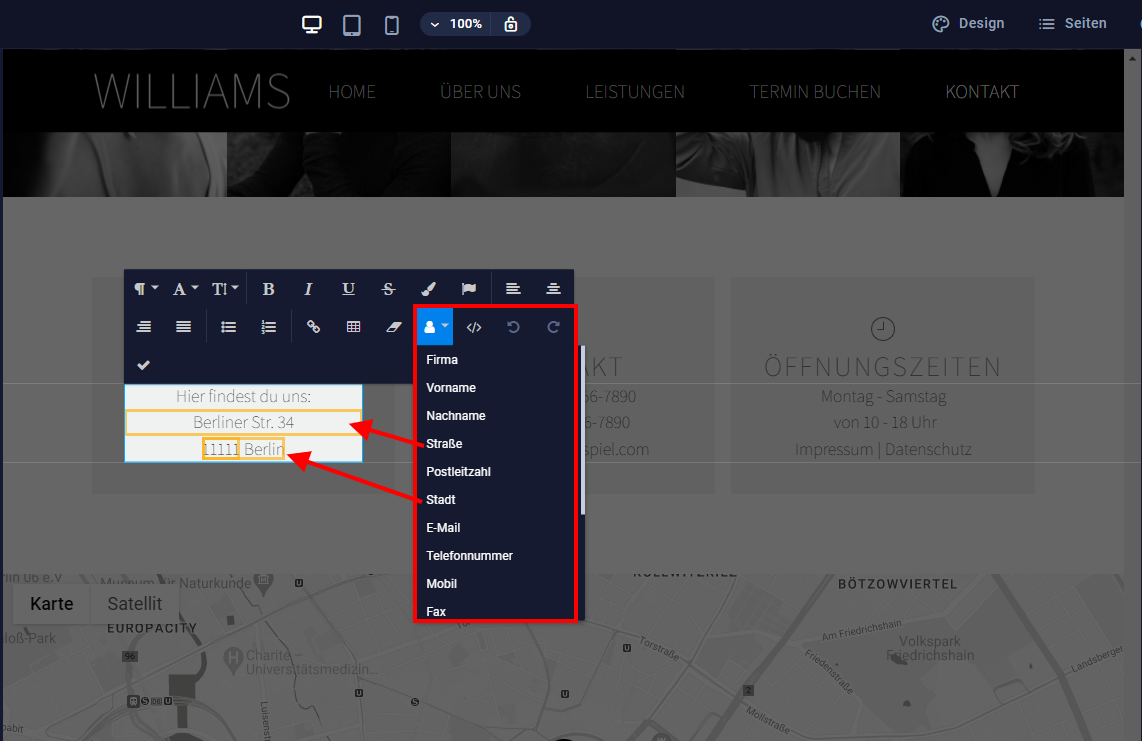Screen dimensions: 1142x741
Task: Toggle strikethrough formatting
Action: [388, 289]
